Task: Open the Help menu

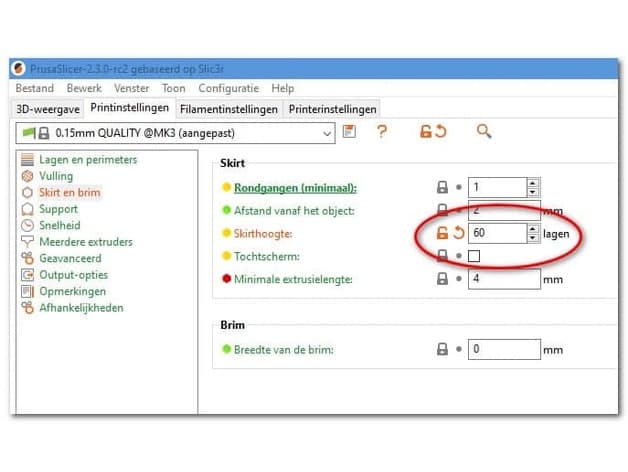Action: pos(283,88)
